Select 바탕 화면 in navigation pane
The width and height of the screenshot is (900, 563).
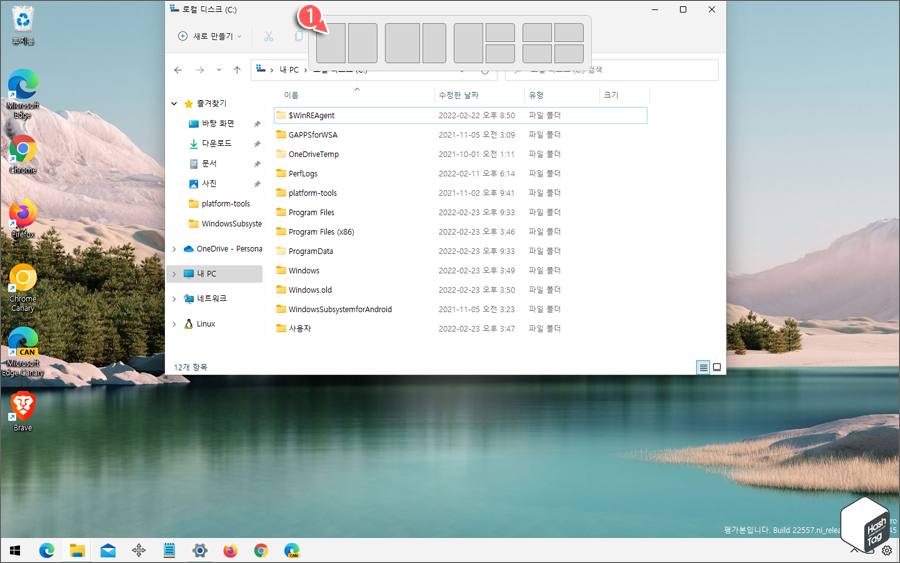click(218, 124)
